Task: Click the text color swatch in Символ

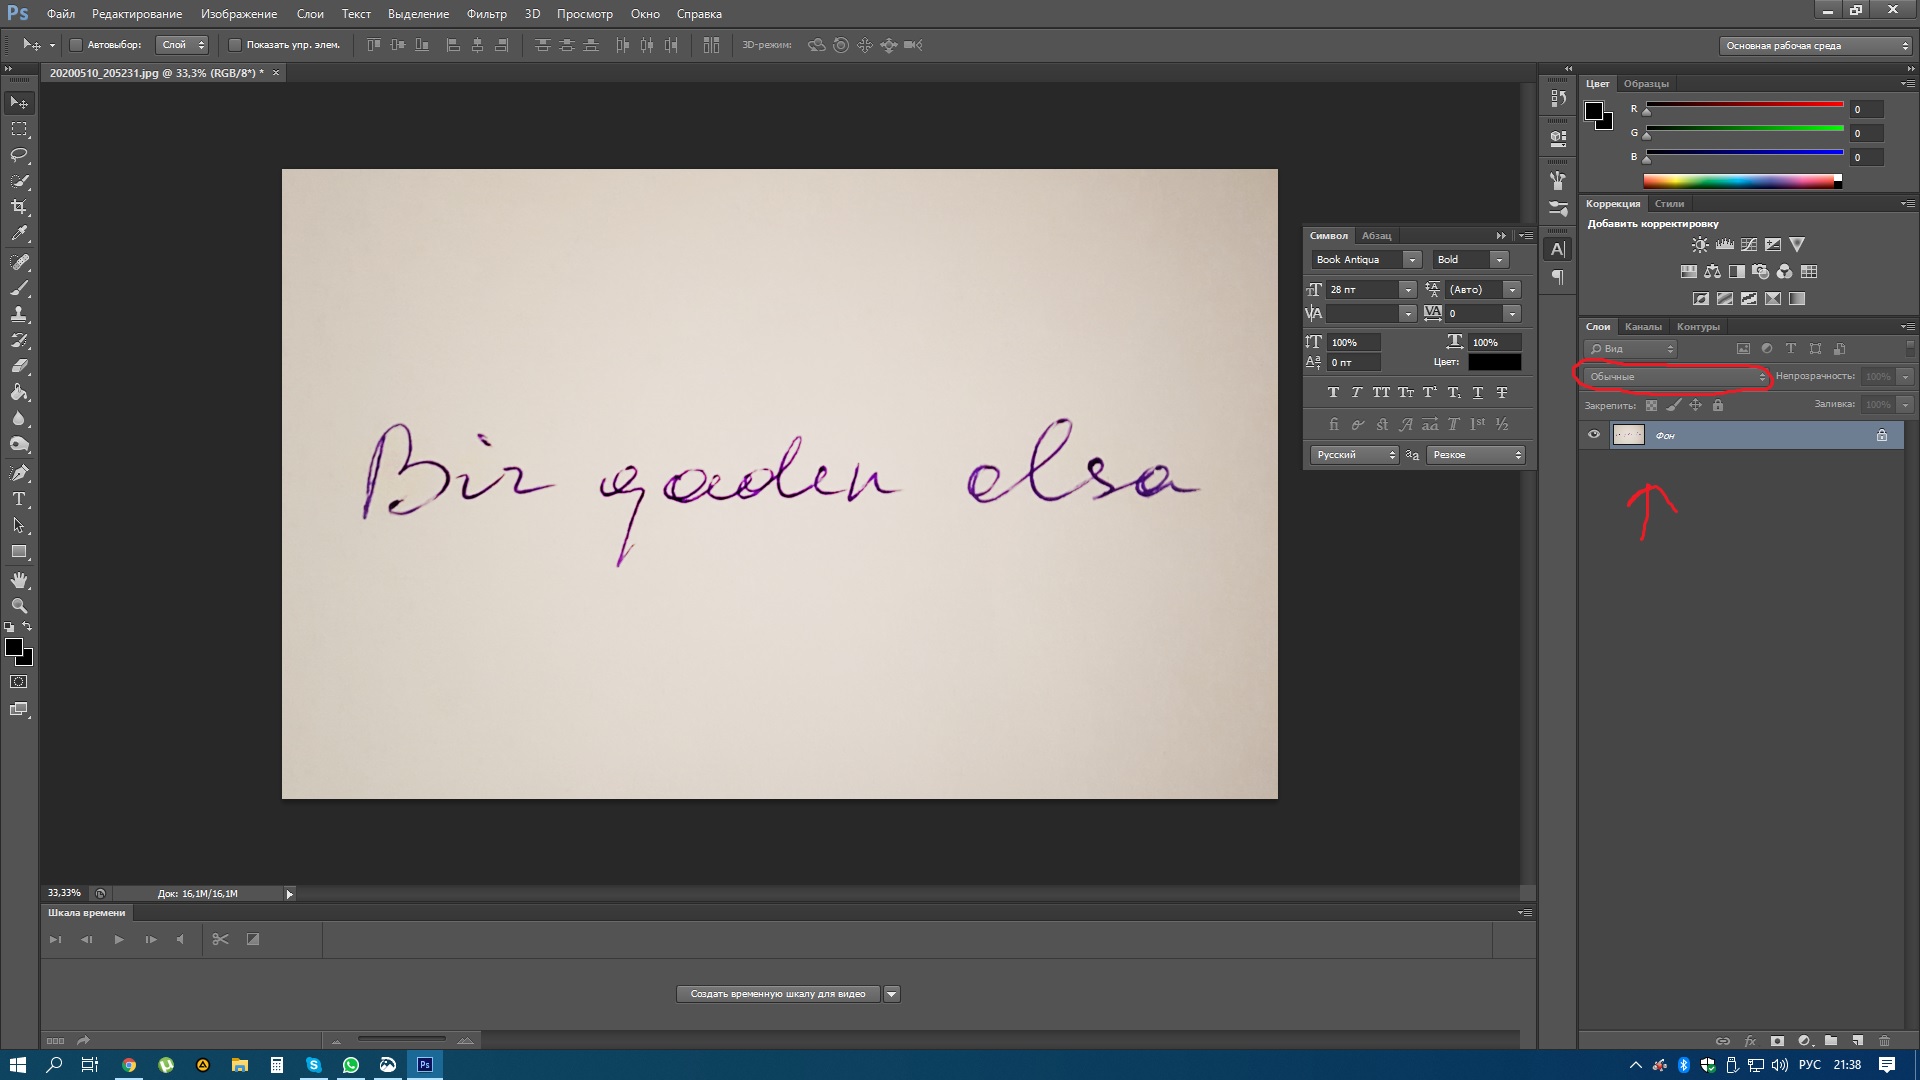Action: pyautogui.click(x=1494, y=362)
